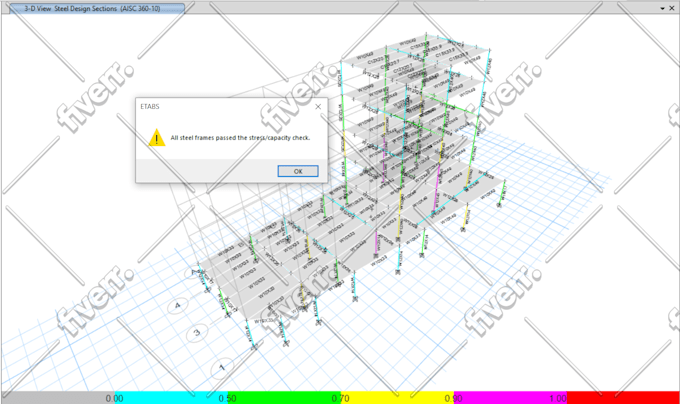Click the ETABS dialog title
The height and width of the screenshot is (404, 680).
pyautogui.click(x=150, y=106)
